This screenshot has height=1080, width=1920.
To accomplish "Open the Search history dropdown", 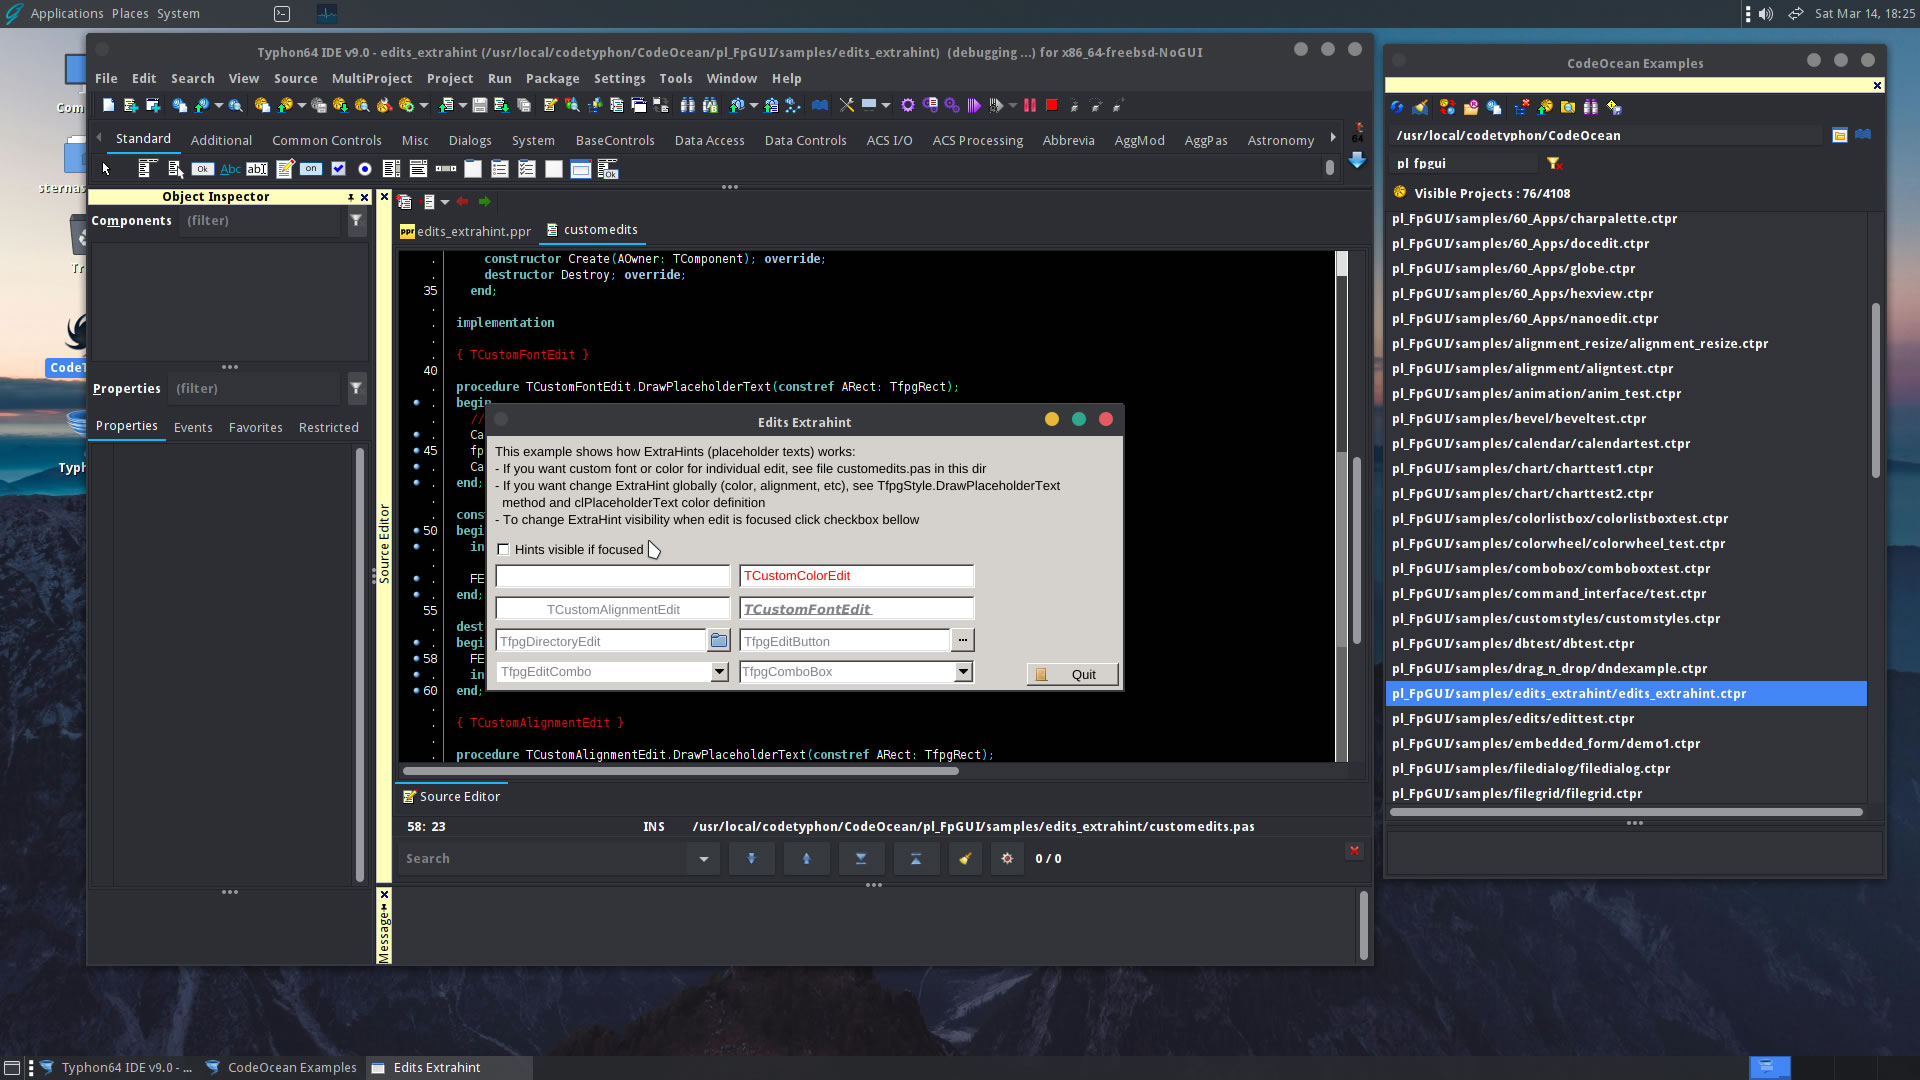I will coord(704,859).
